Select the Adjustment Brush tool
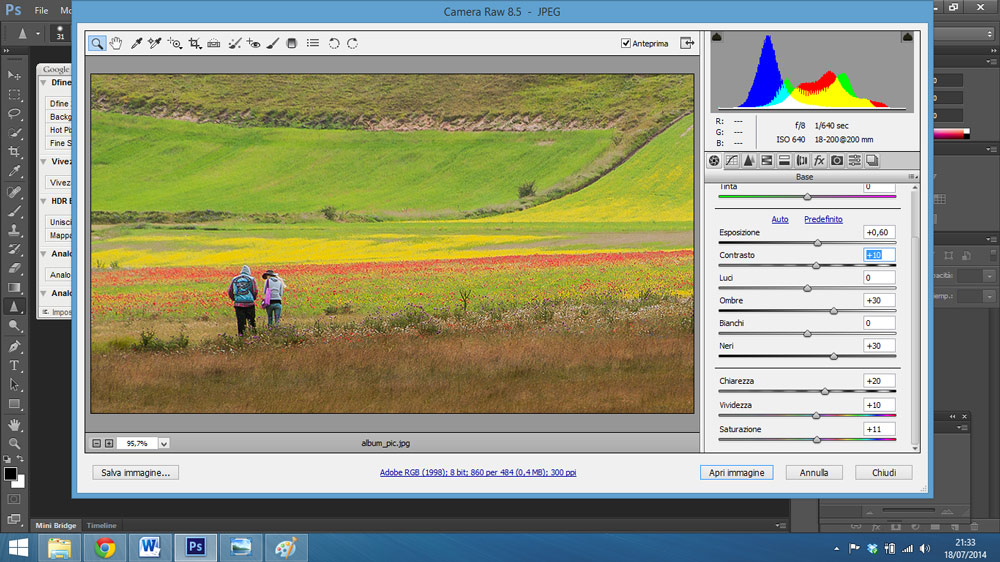This screenshot has width=1000, height=562. [x=272, y=43]
